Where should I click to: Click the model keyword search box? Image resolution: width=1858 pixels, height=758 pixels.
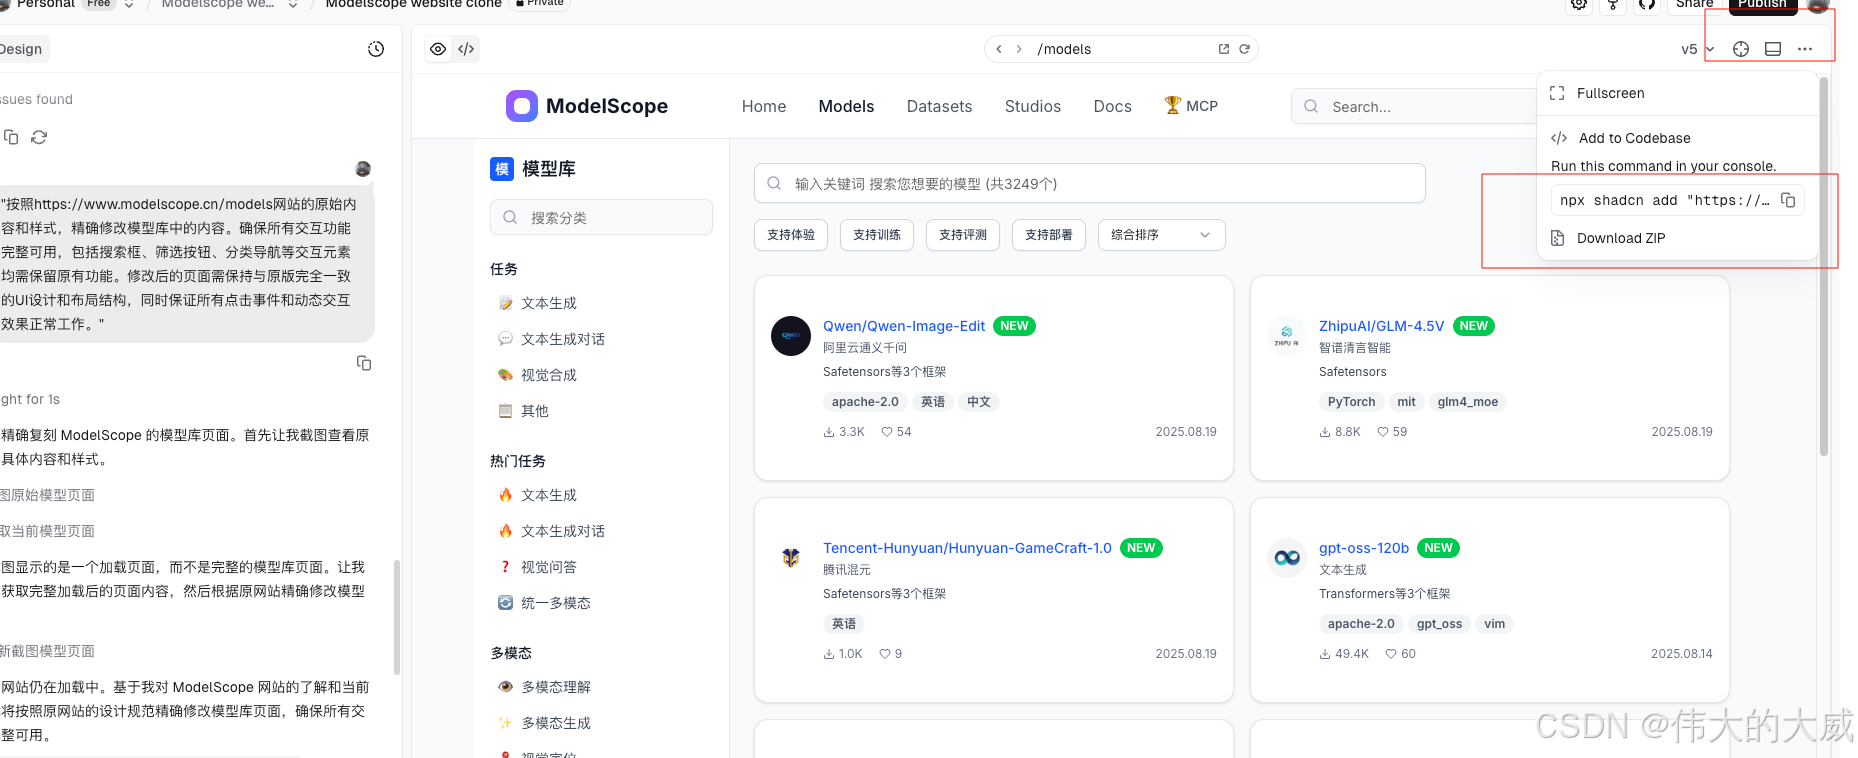[x=1089, y=183]
